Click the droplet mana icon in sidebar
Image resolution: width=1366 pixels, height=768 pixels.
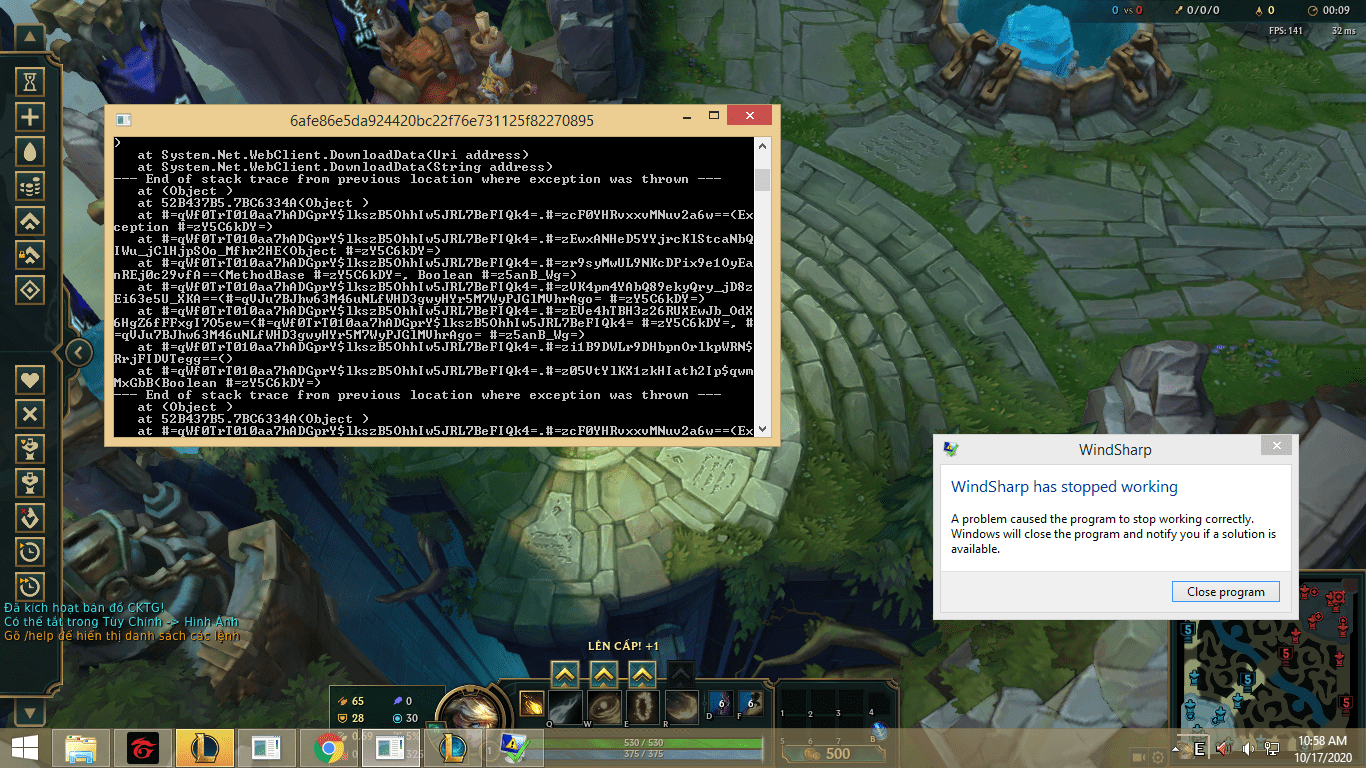pyautogui.click(x=31, y=151)
